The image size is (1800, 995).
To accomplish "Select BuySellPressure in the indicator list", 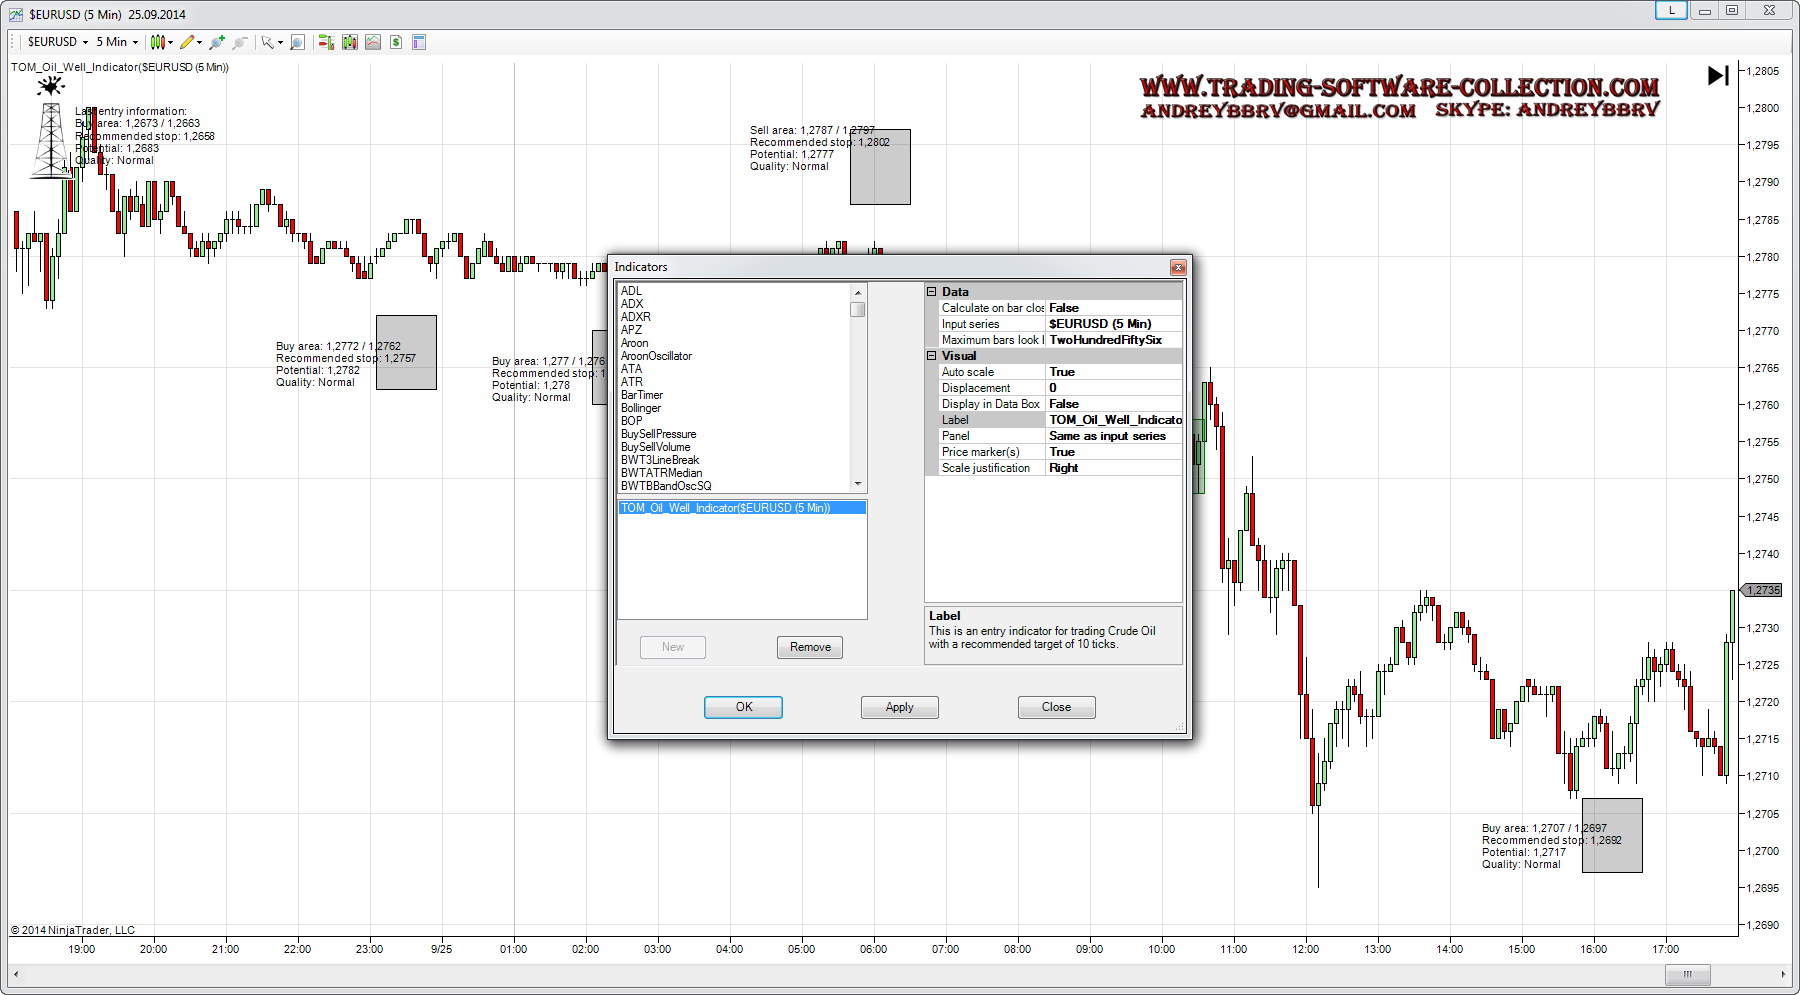I will point(658,434).
